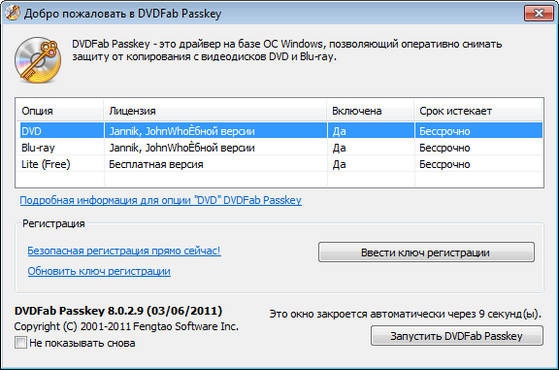The height and width of the screenshot is (370, 559).
Task: Click 'Ввести ключ регистрации' button
Action: click(x=426, y=252)
